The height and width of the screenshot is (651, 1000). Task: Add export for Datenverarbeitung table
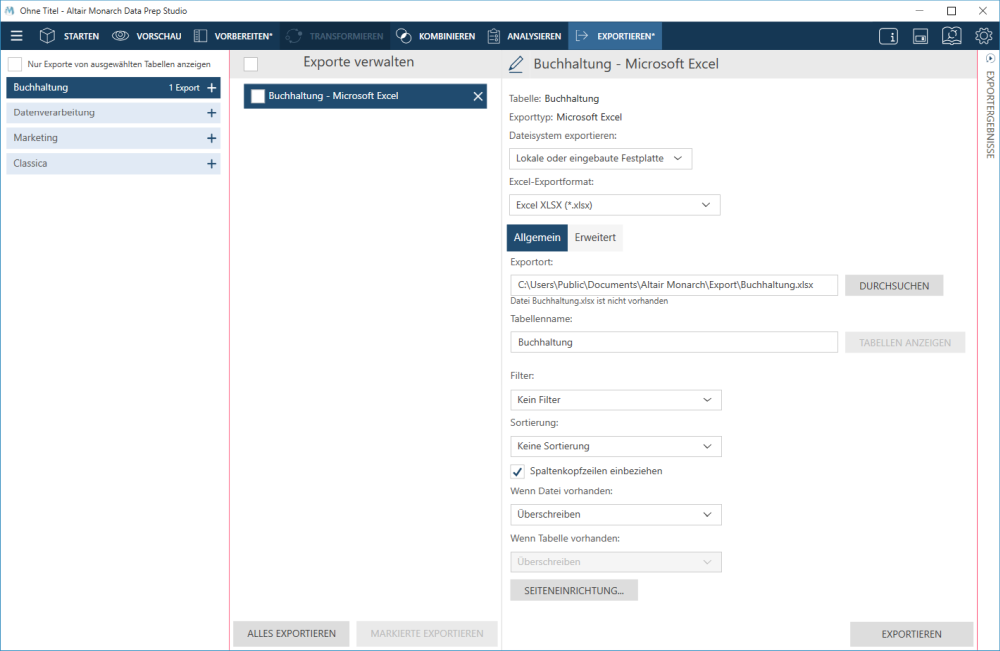pos(212,113)
